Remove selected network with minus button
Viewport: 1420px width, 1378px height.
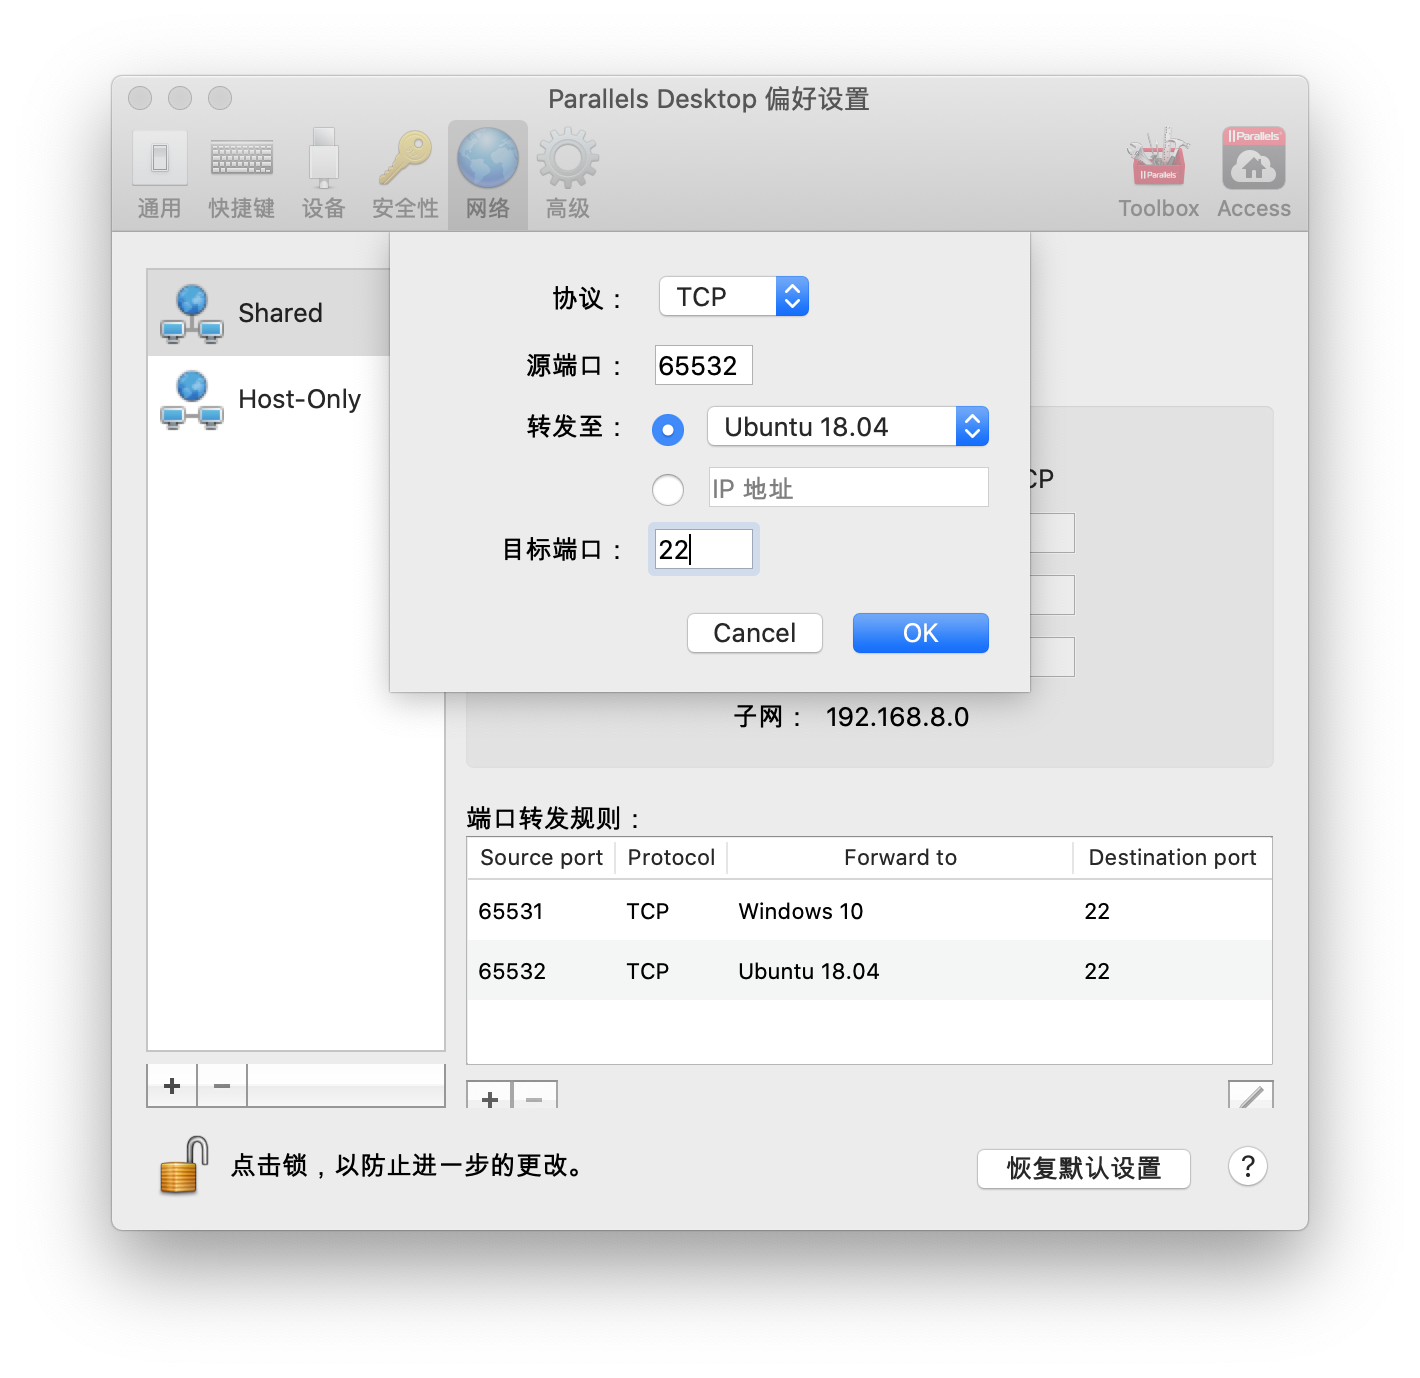[222, 1086]
